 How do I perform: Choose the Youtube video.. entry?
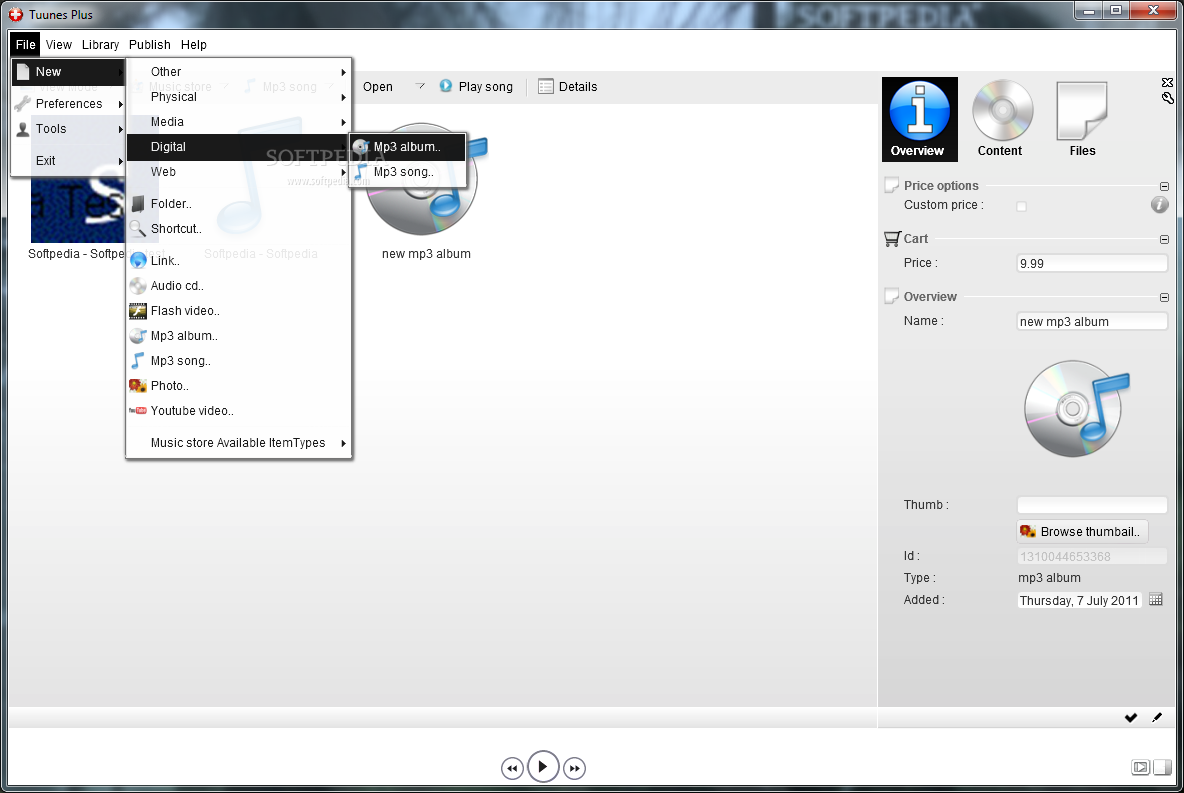point(239,410)
